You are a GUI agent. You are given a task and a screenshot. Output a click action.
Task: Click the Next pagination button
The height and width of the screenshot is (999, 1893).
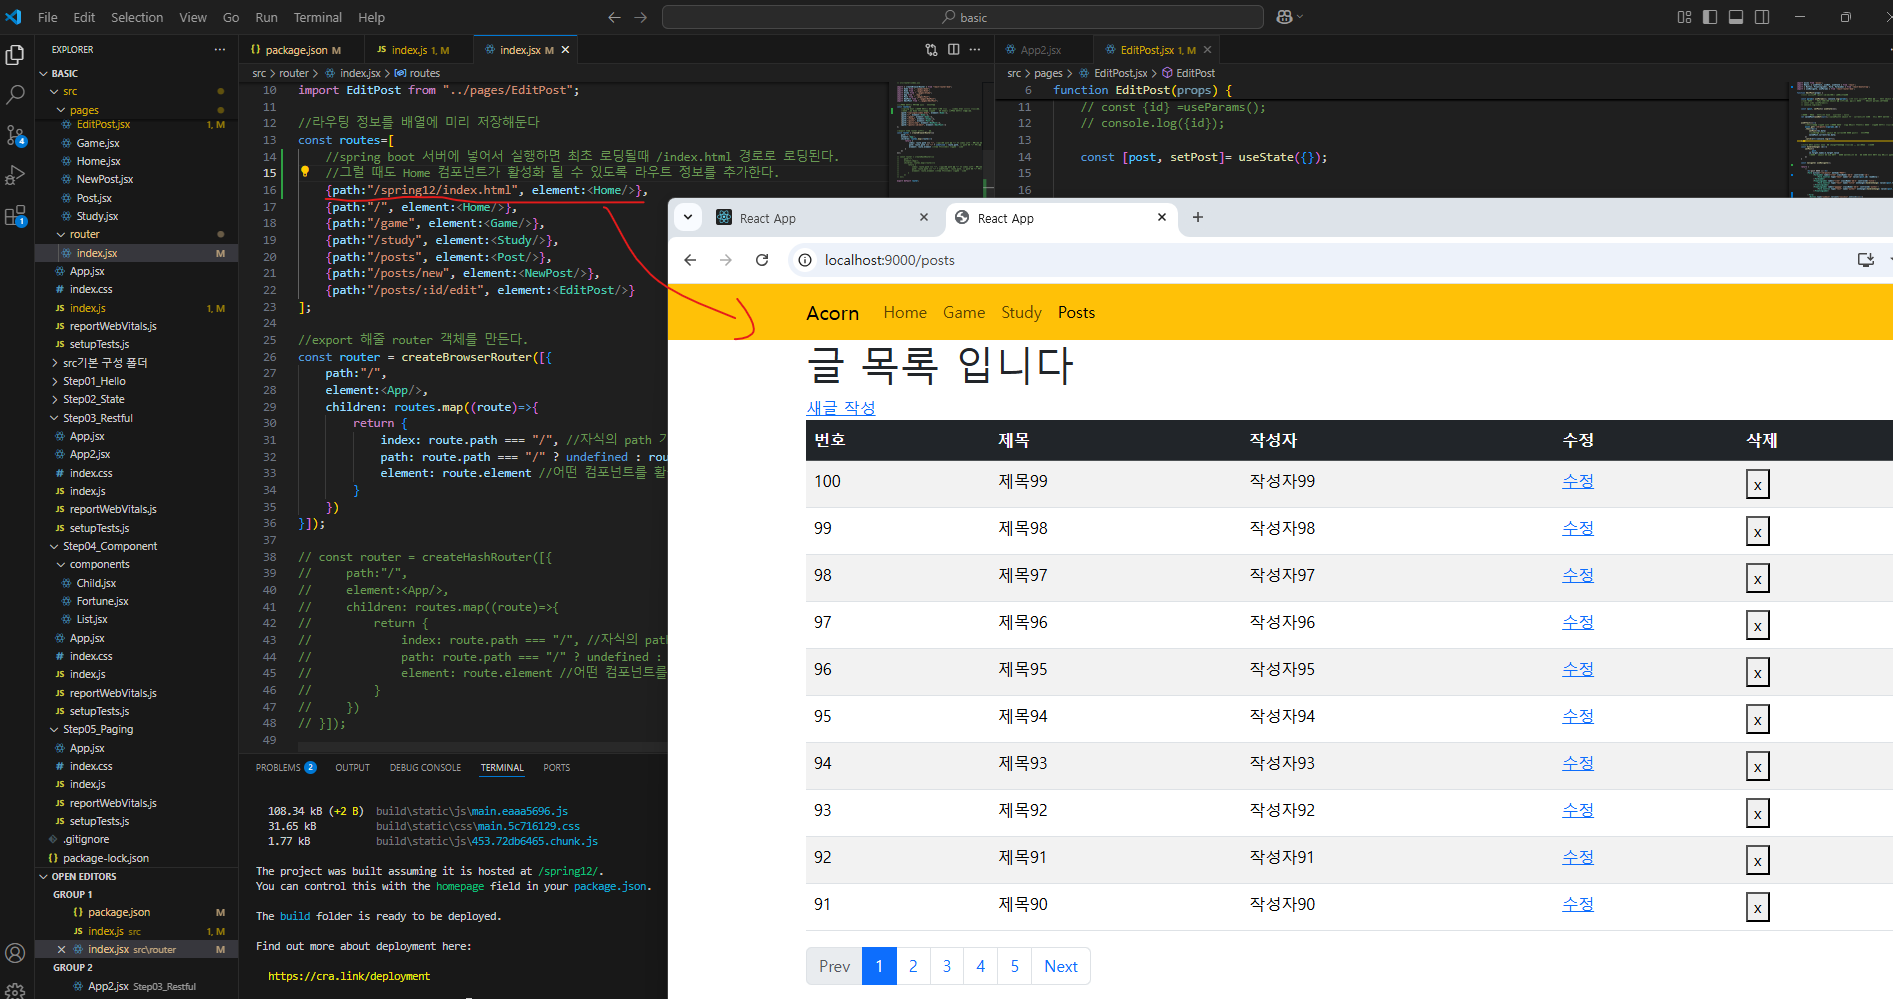coord(1060,966)
